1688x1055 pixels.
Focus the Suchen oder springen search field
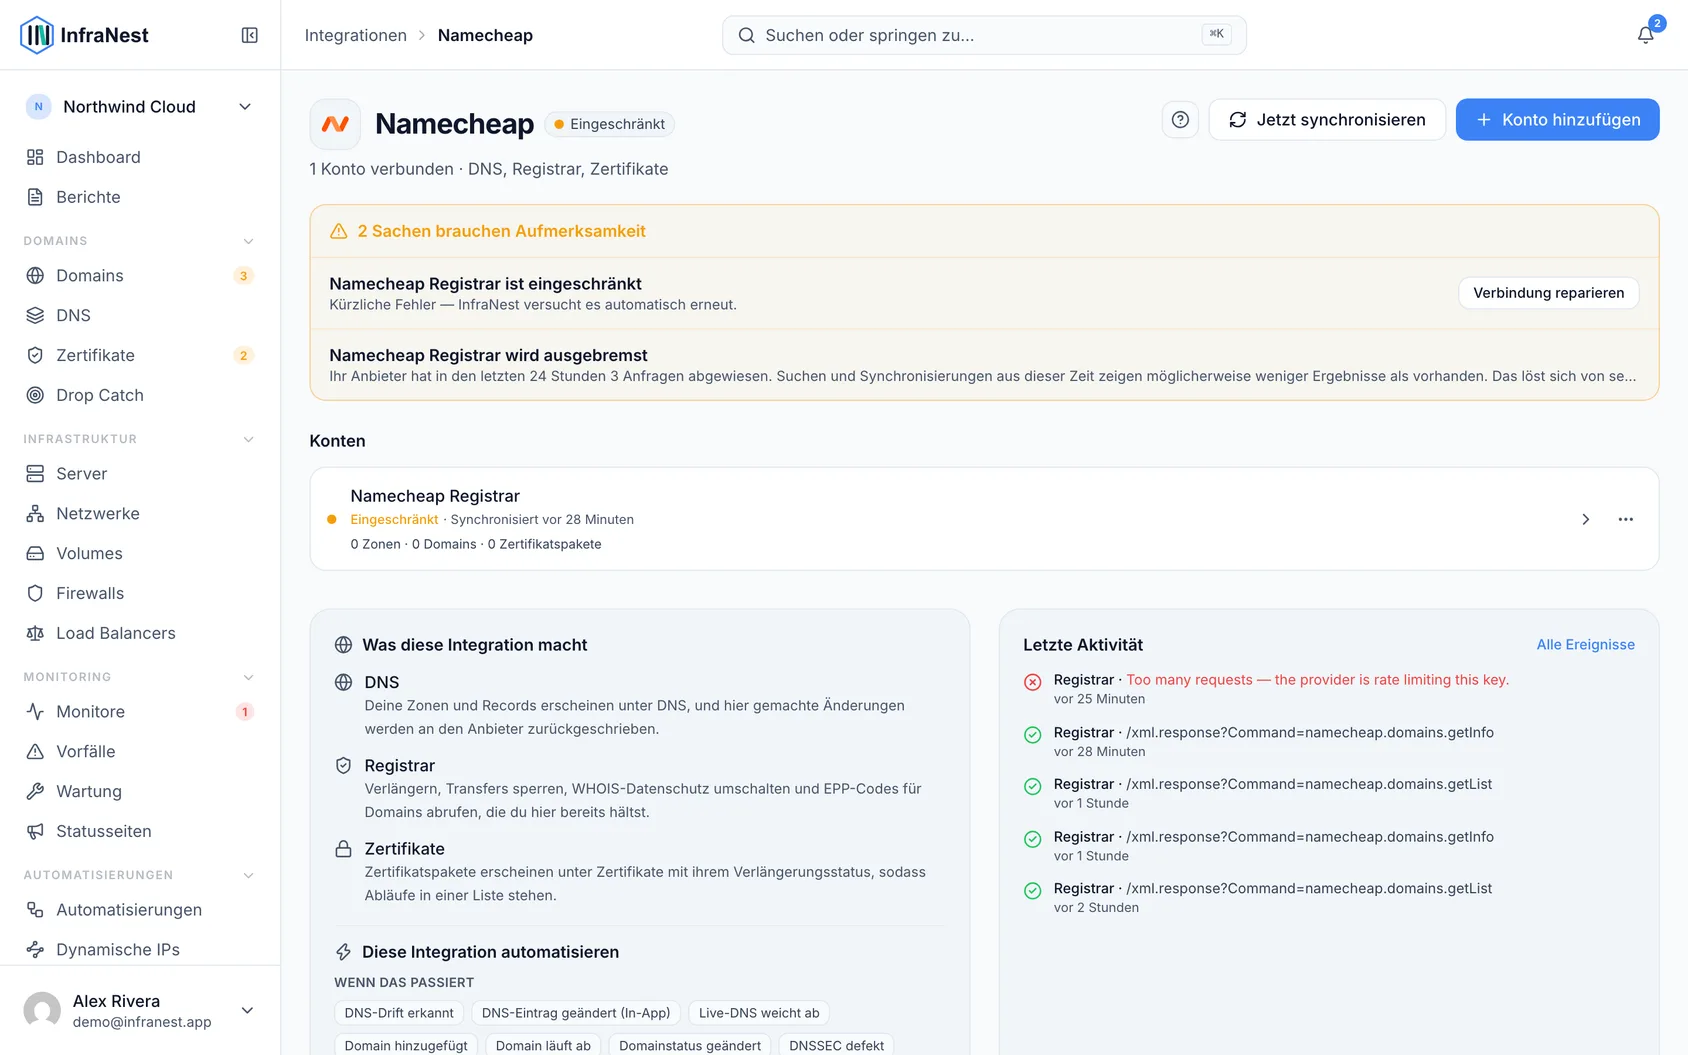pos(984,35)
